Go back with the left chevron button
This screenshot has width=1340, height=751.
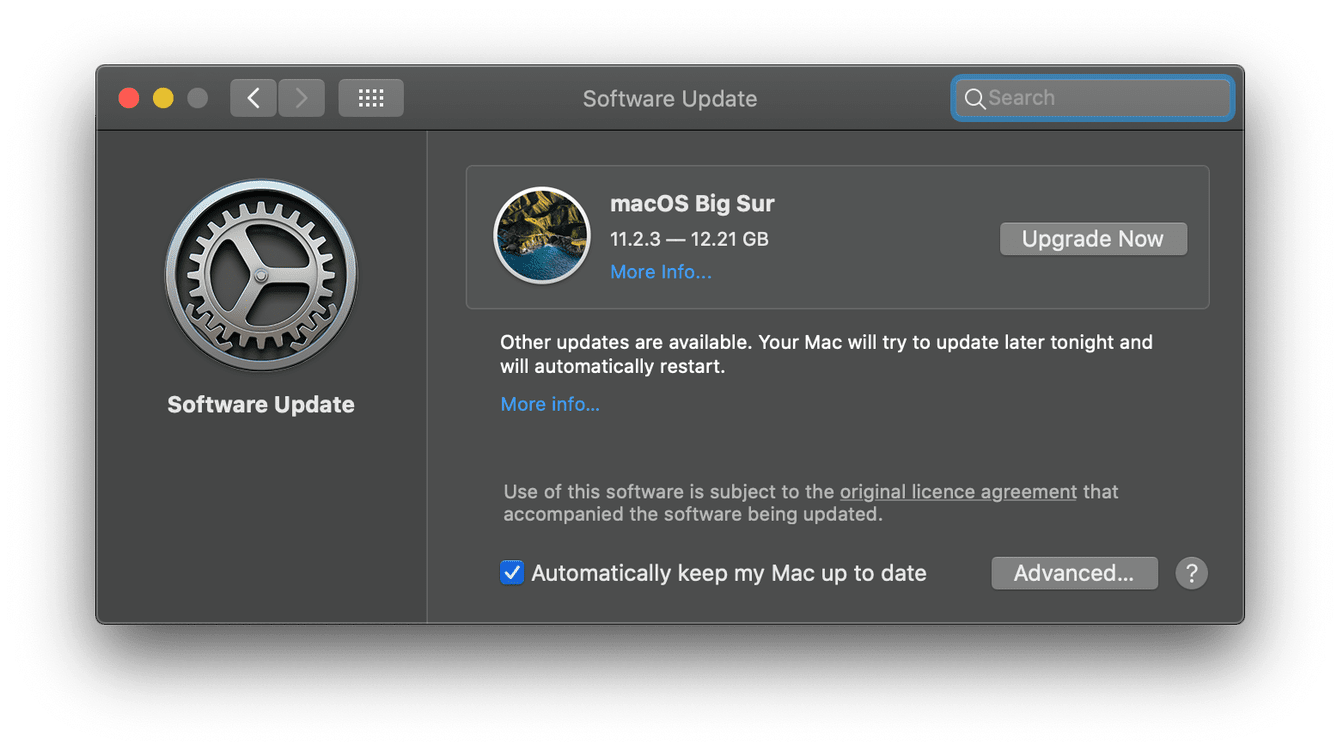(253, 98)
